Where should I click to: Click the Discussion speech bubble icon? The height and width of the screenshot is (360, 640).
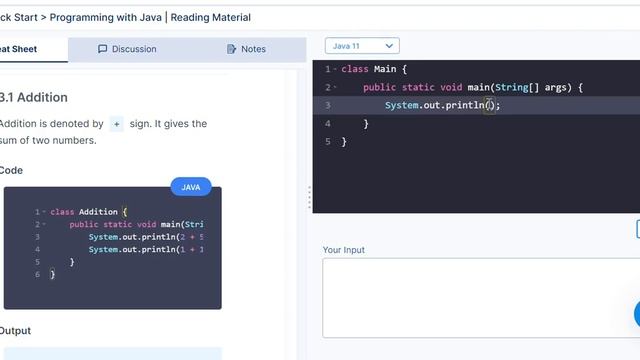coord(102,49)
